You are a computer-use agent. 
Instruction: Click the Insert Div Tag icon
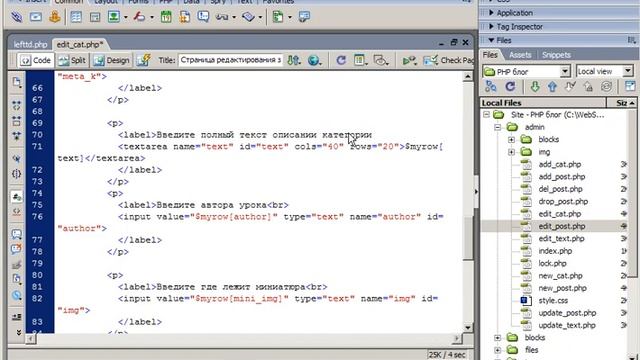point(95,17)
